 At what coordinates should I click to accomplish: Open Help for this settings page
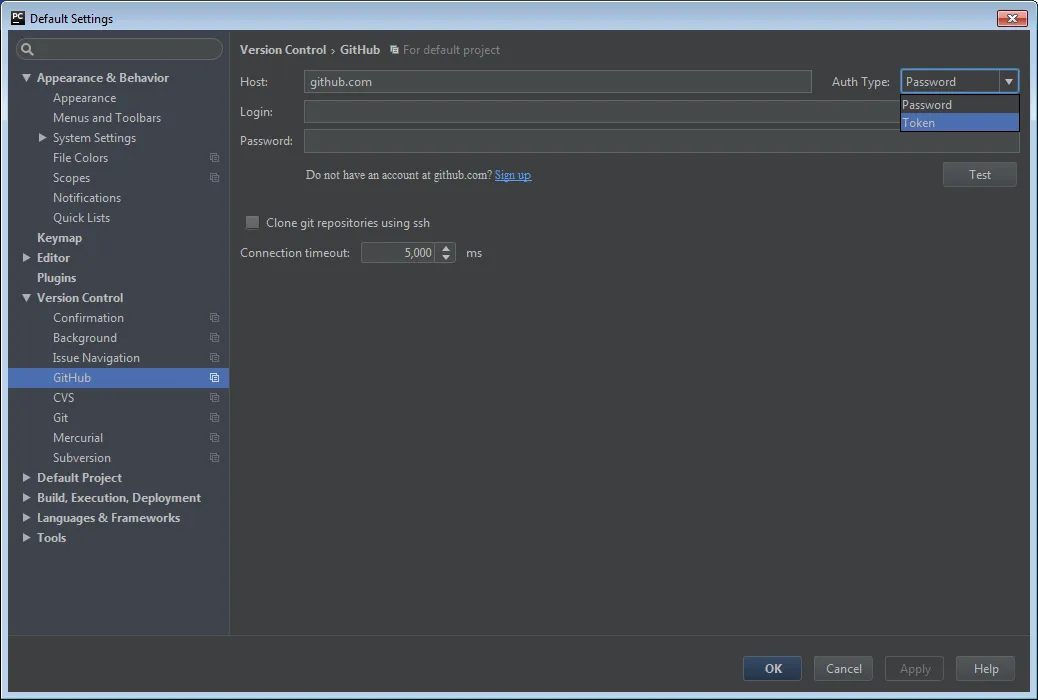986,669
